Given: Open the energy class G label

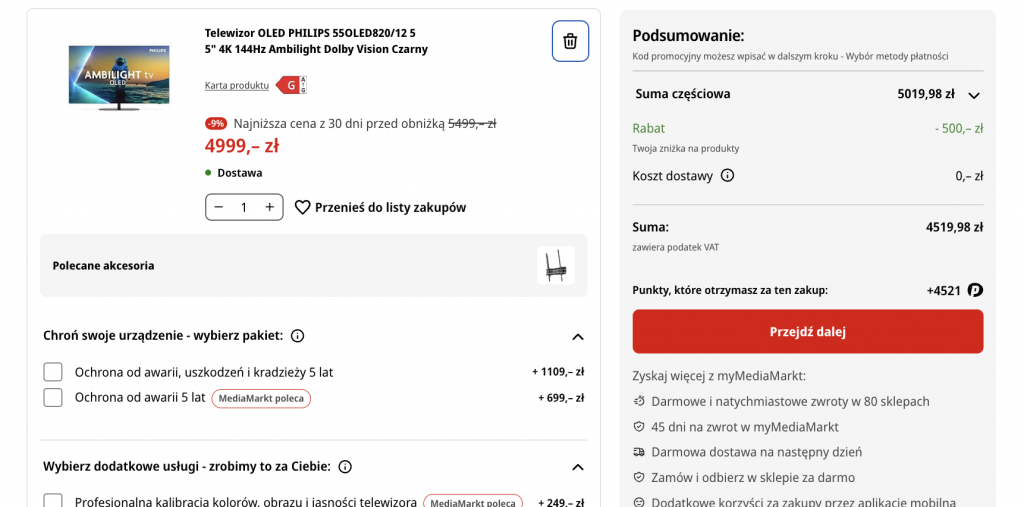Looking at the screenshot, I should (x=291, y=85).
